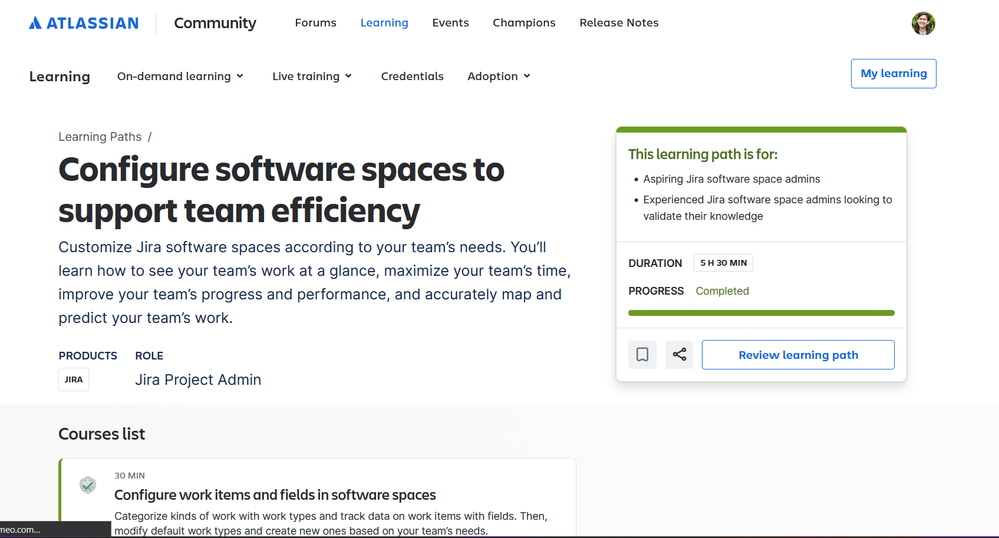
Task: Open the Events page
Action: 450,22
